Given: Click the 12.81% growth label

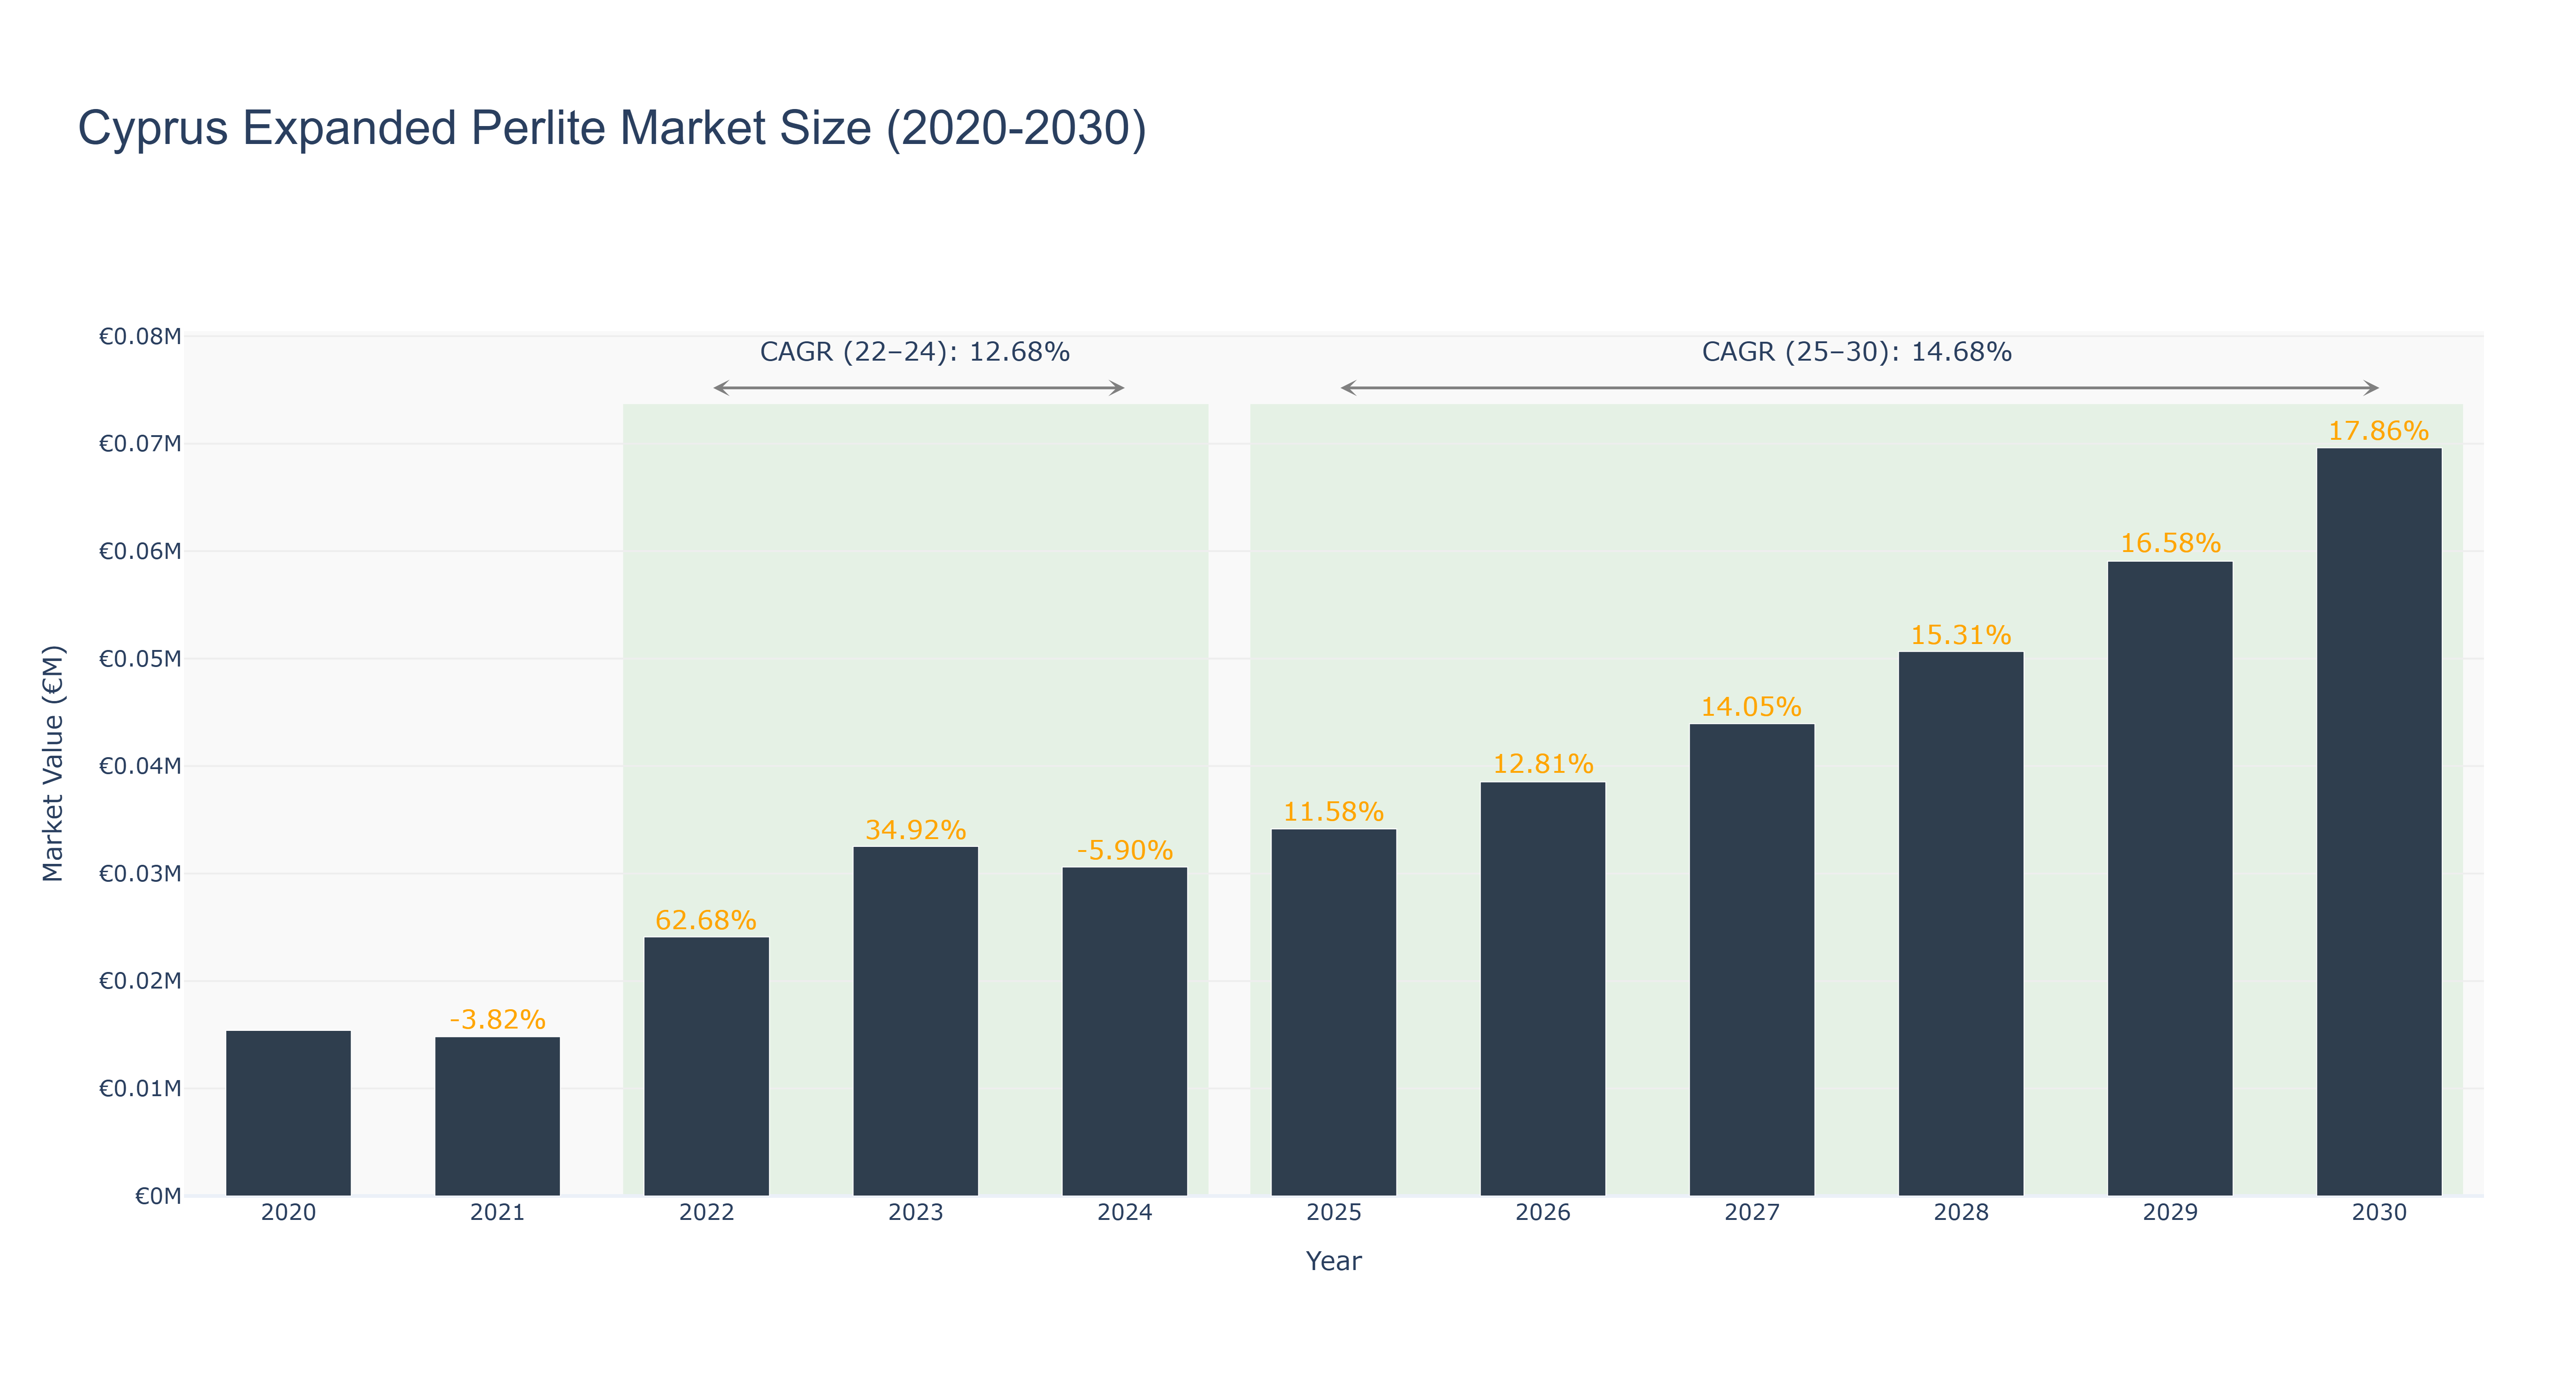Looking at the screenshot, I should (1542, 764).
